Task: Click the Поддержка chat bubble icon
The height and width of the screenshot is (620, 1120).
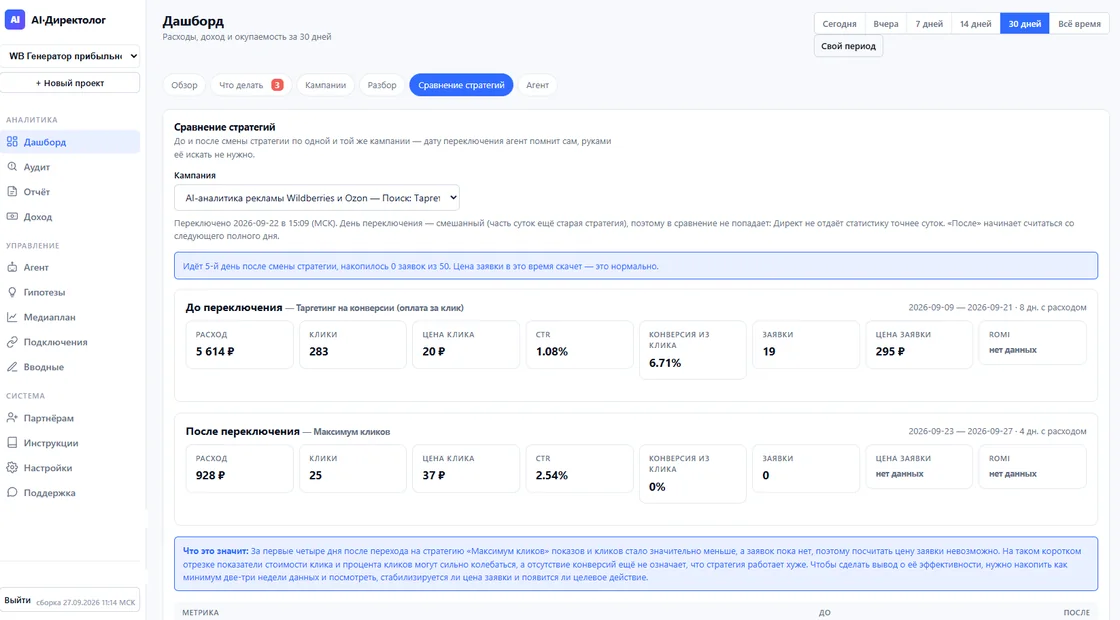Action: (x=12, y=493)
